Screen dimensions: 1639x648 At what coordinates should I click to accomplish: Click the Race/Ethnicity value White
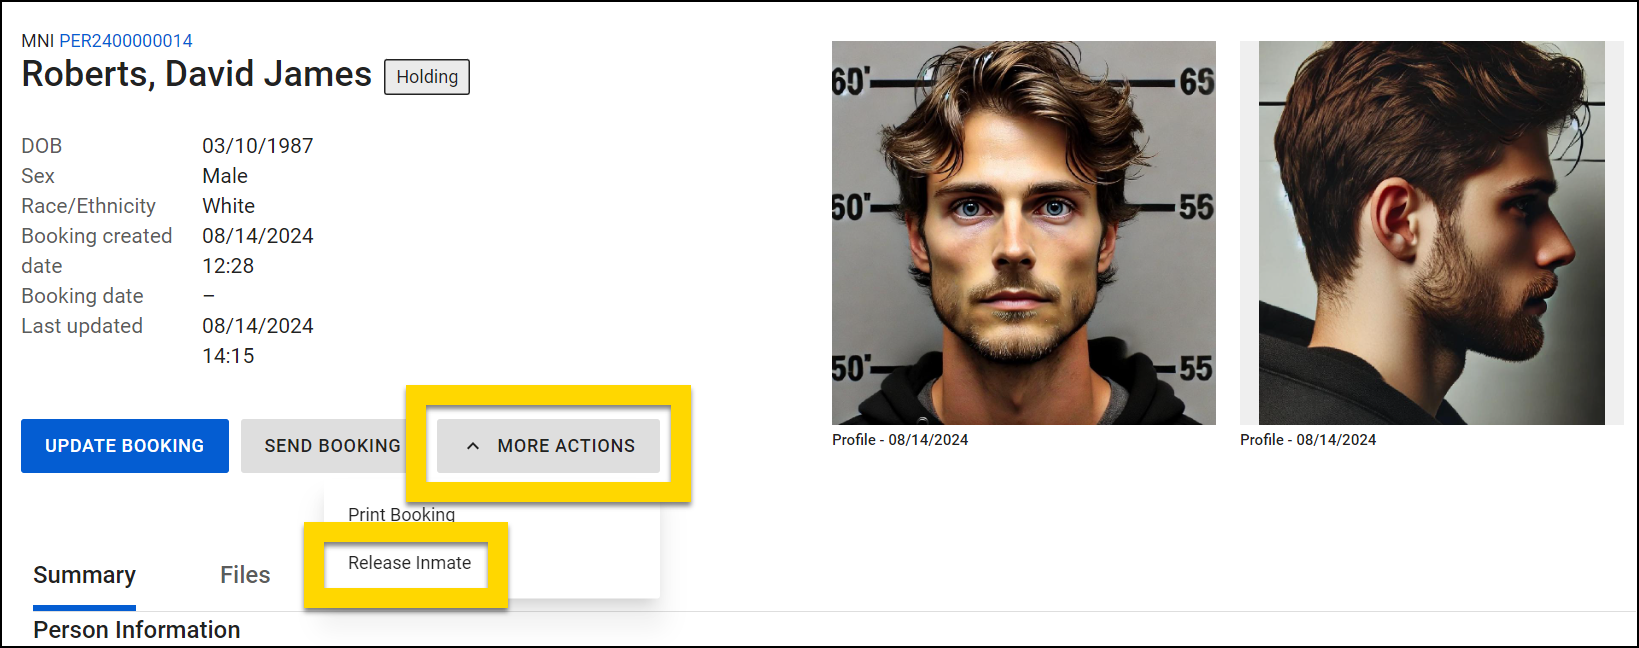(229, 206)
